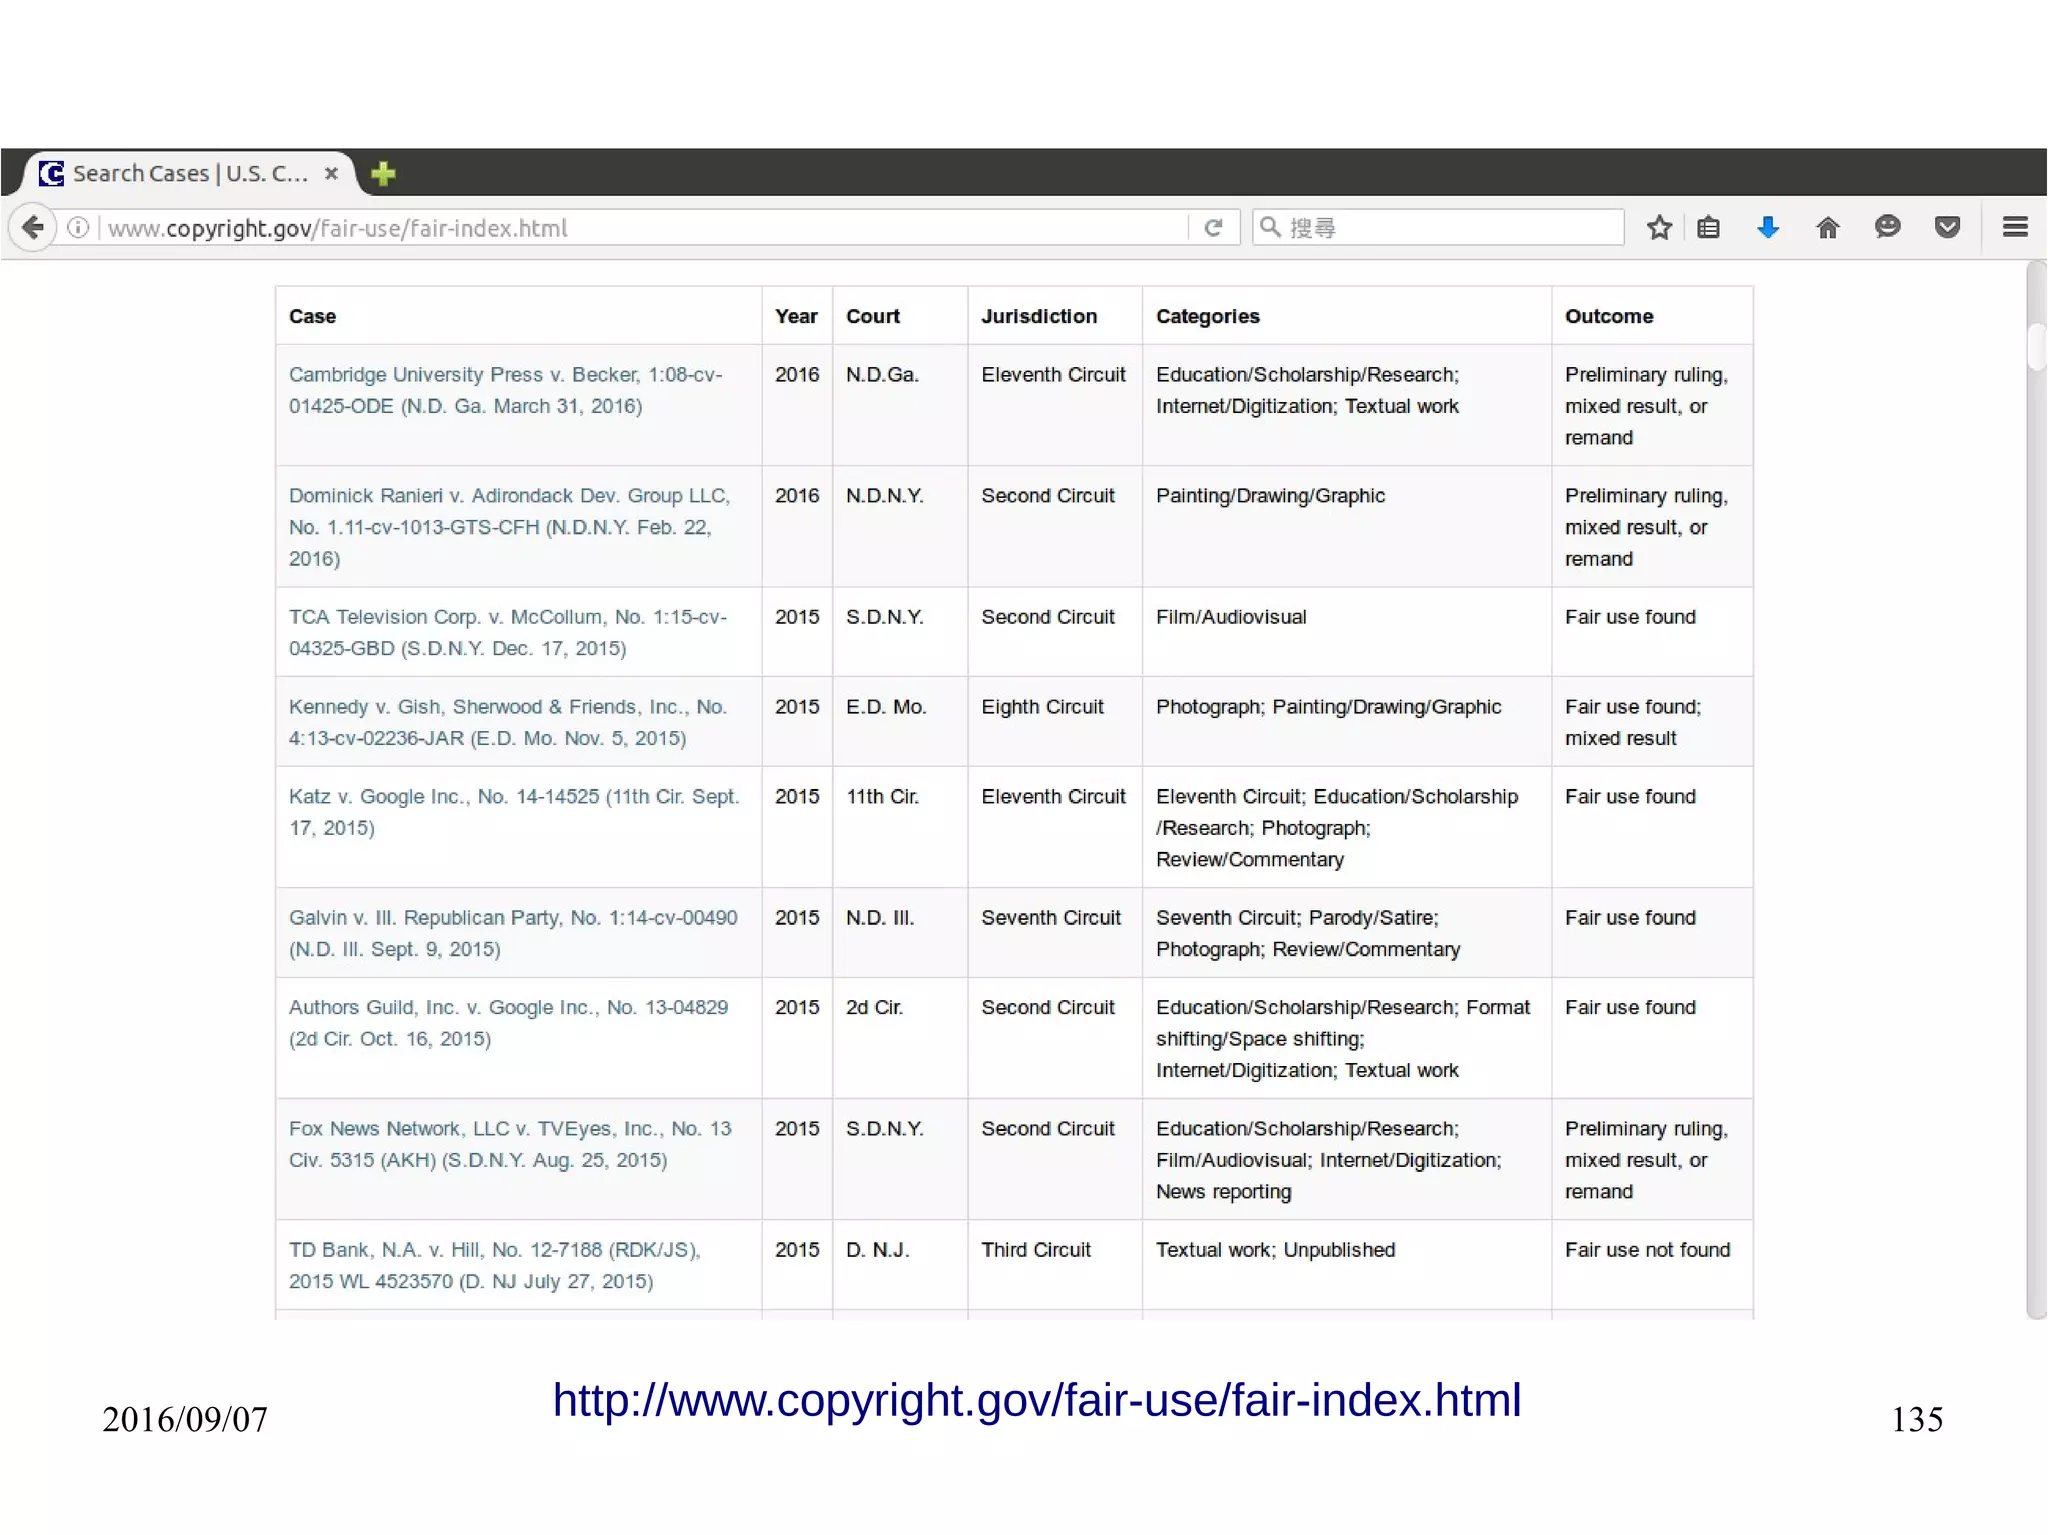2048x1535 pixels.
Task: Open the bookmarks list icon
Action: tap(1709, 228)
